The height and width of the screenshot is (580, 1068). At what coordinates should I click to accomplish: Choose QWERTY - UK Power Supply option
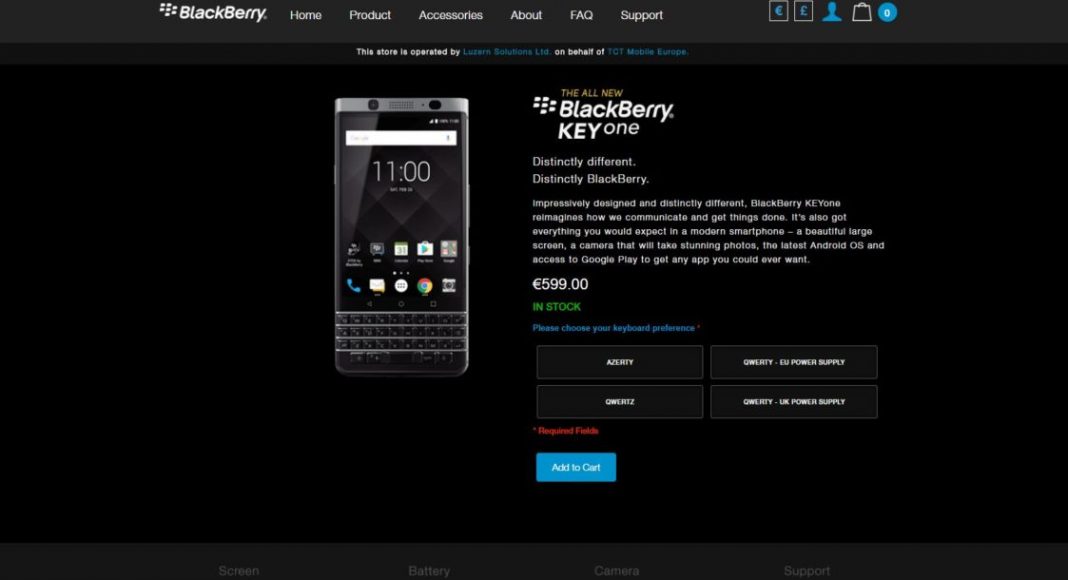(794, 402)
